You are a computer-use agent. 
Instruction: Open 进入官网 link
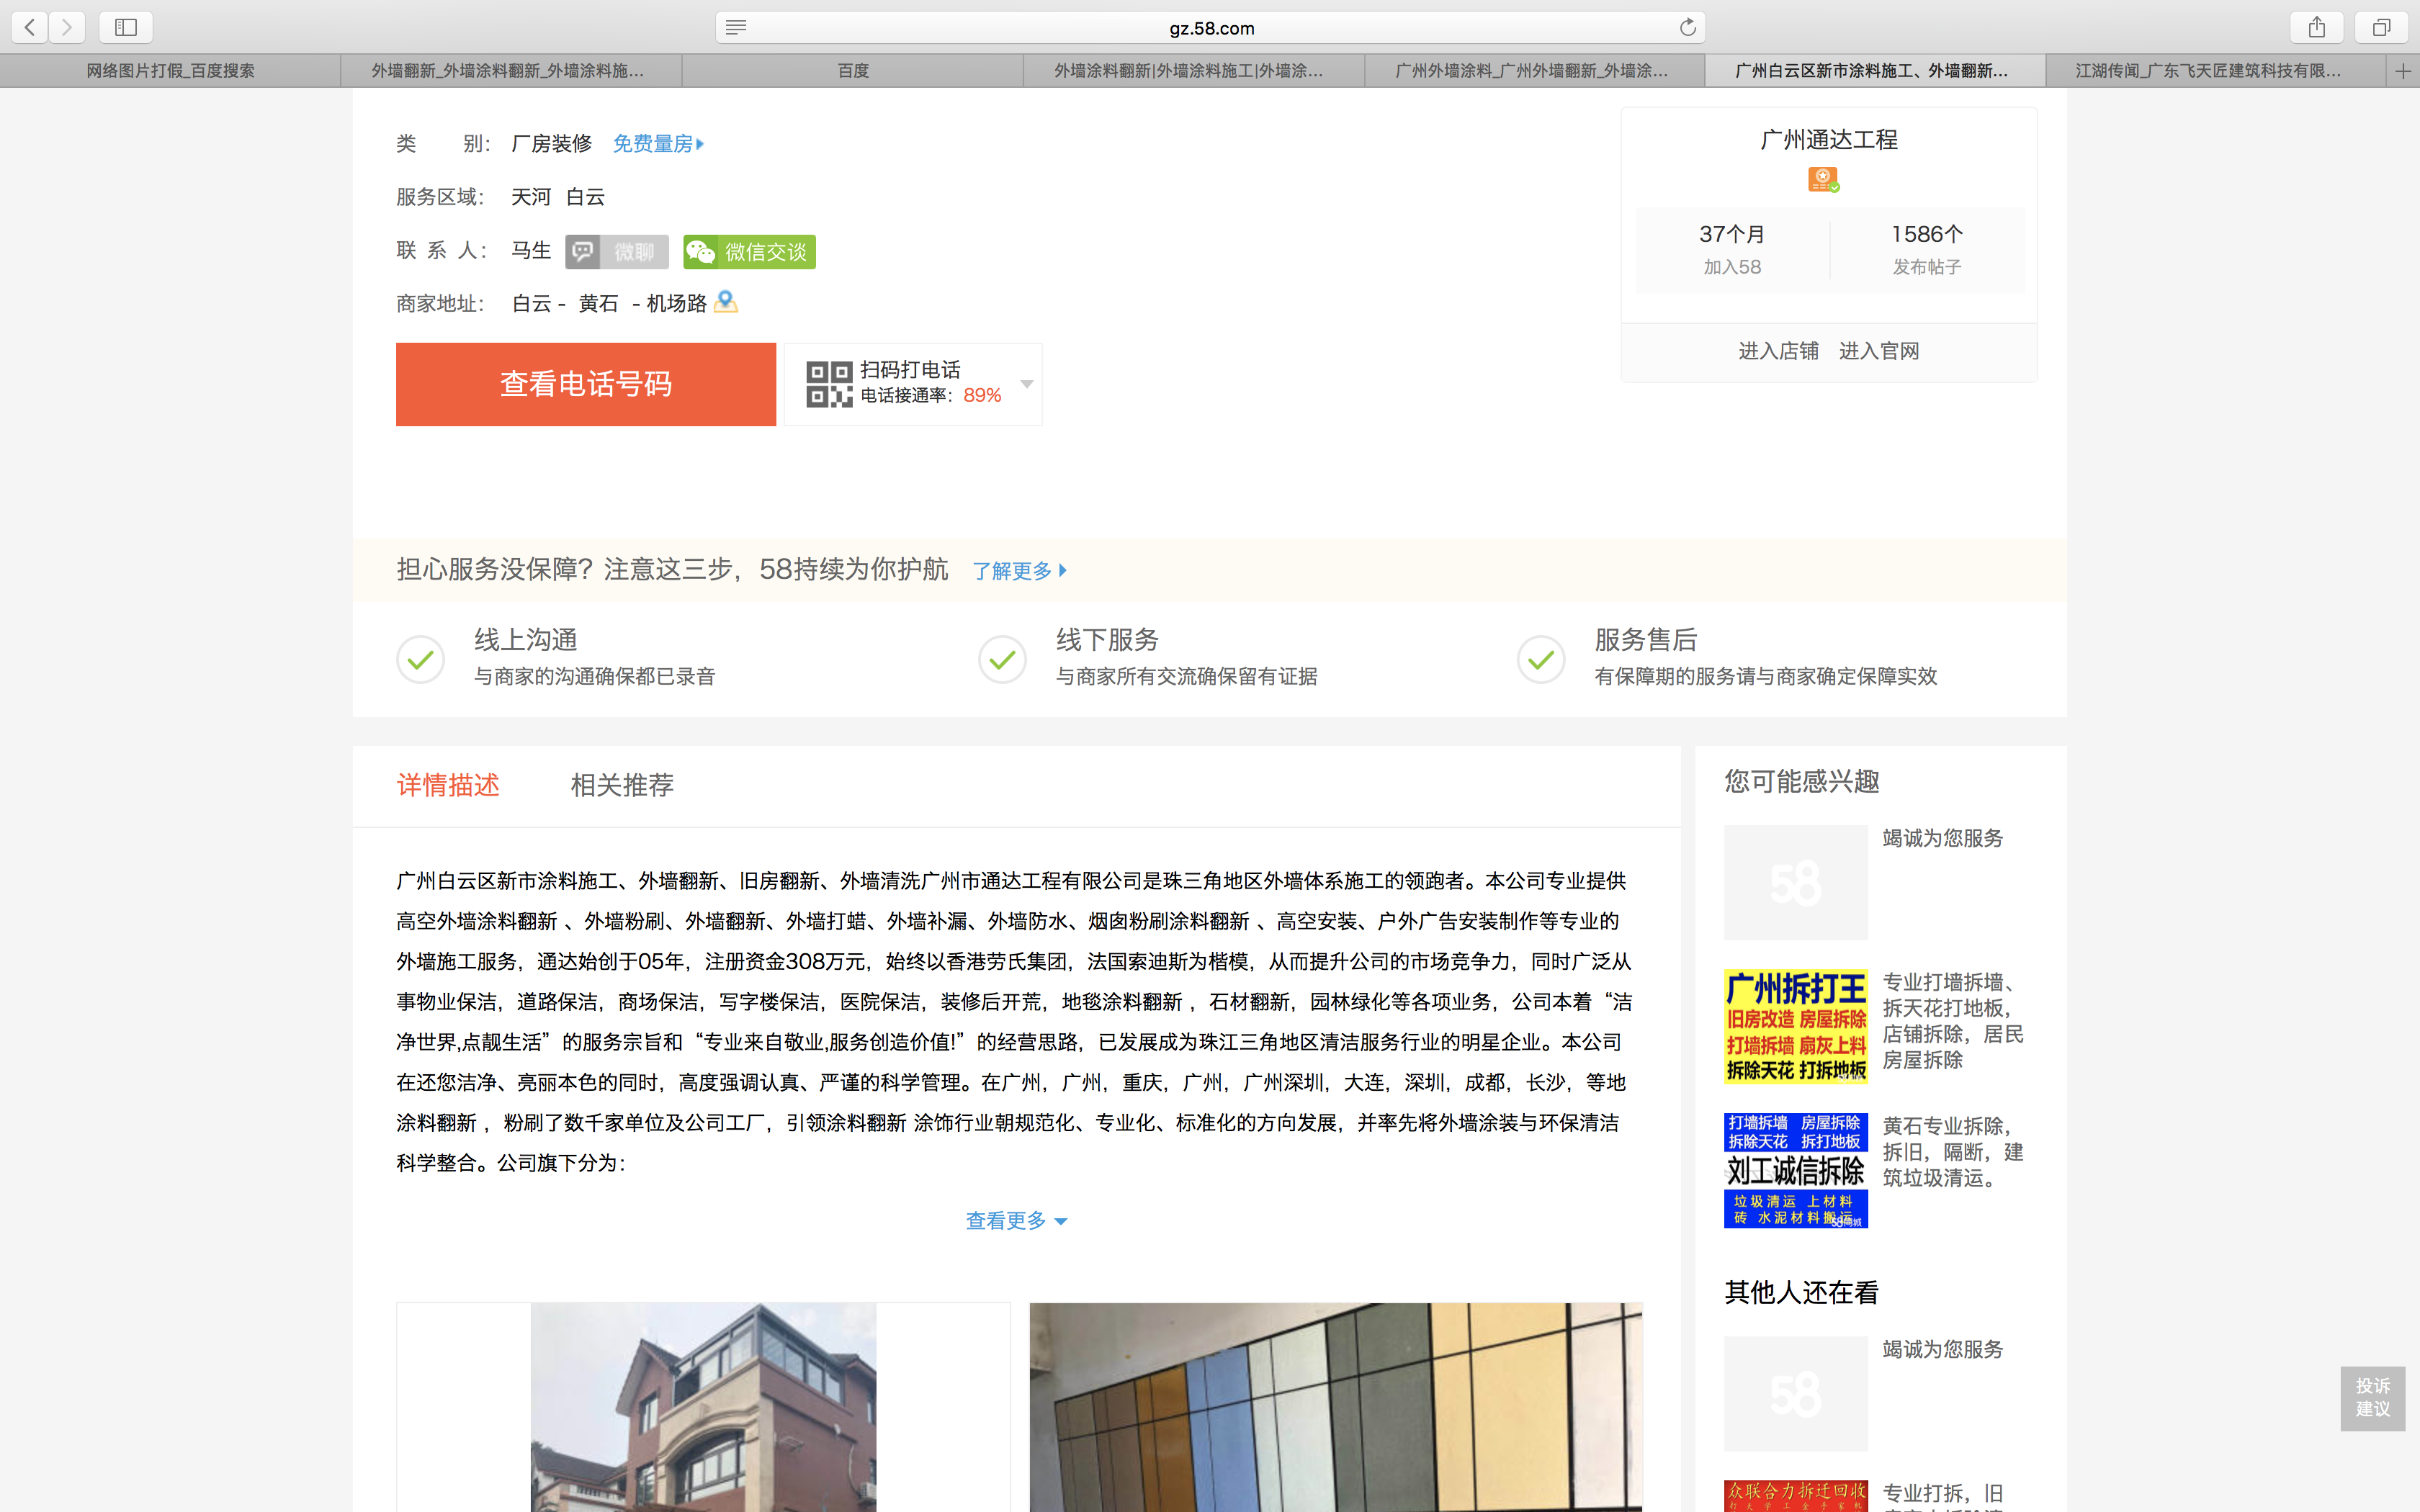[x=1879, y=351]
